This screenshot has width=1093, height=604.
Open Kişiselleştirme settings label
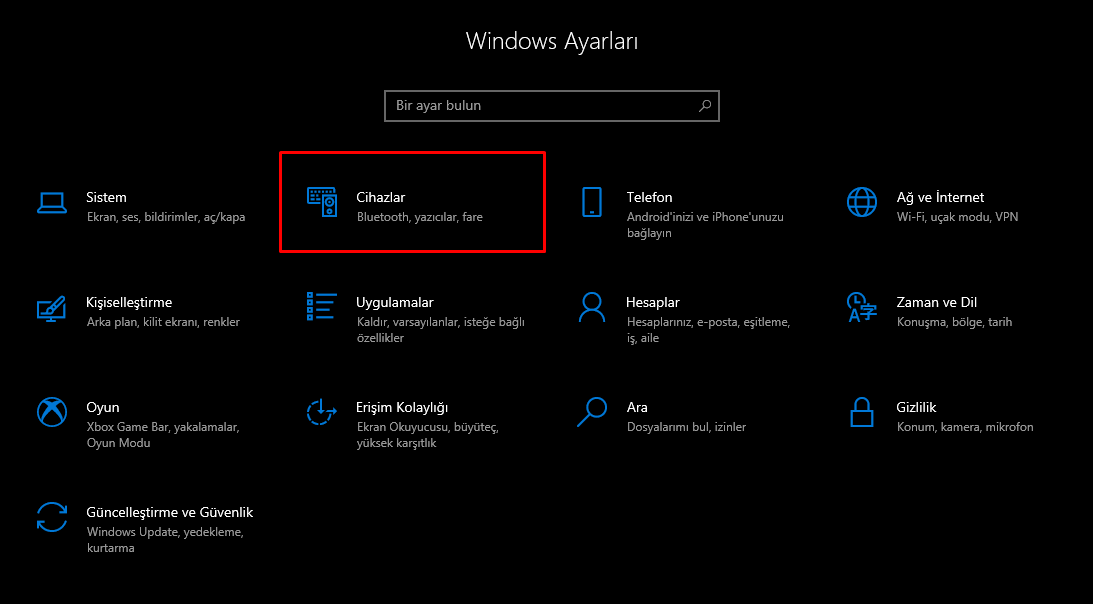129,303
